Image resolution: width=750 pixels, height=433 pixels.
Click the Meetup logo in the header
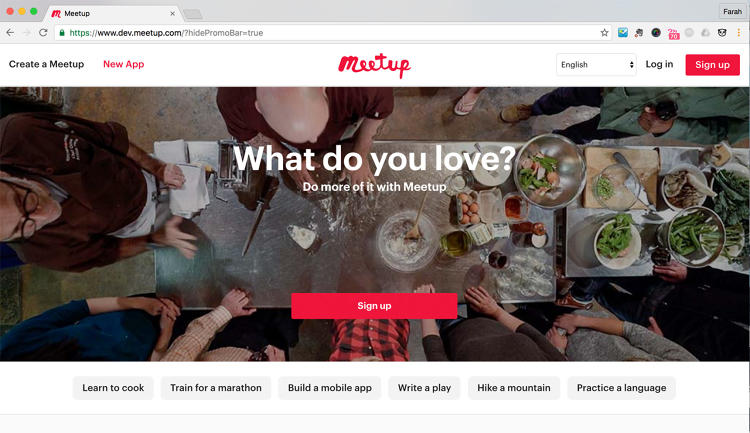coord(375,65)
